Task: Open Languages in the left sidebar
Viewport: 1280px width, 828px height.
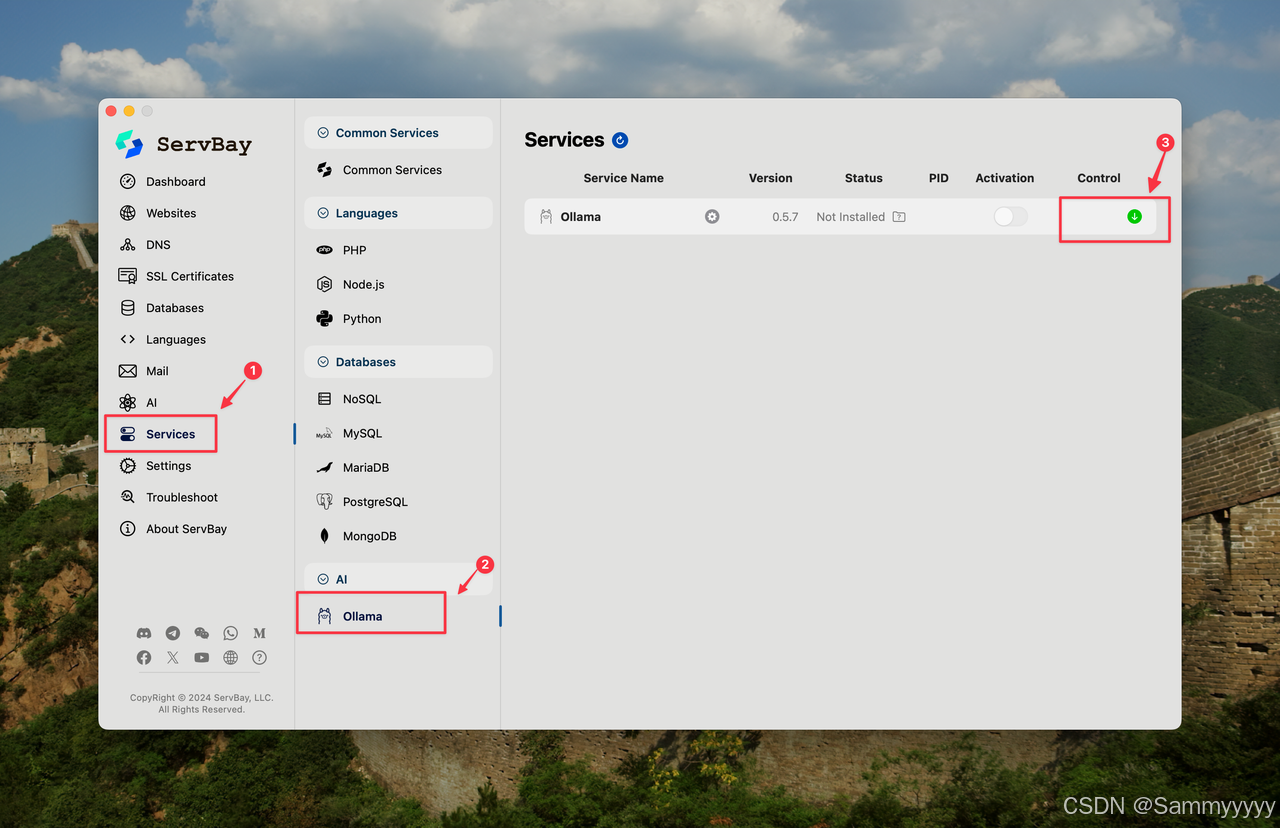Action: click(162, 339)
